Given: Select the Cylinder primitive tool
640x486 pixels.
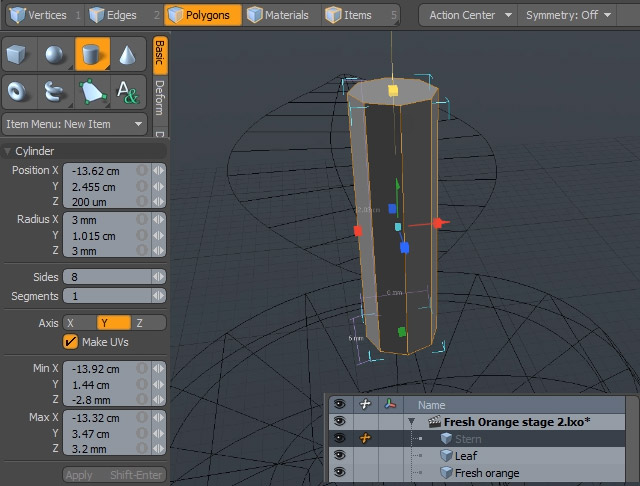Looking at the screenshot, I should pos(92,54).
